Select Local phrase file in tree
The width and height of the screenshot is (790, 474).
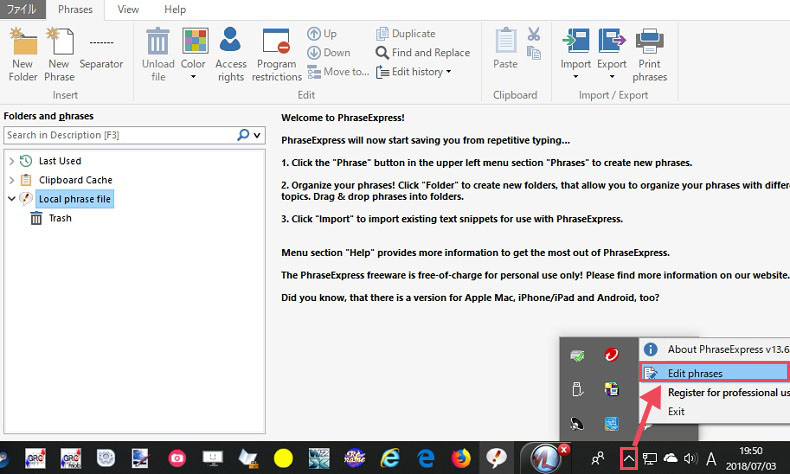(75, 199)
